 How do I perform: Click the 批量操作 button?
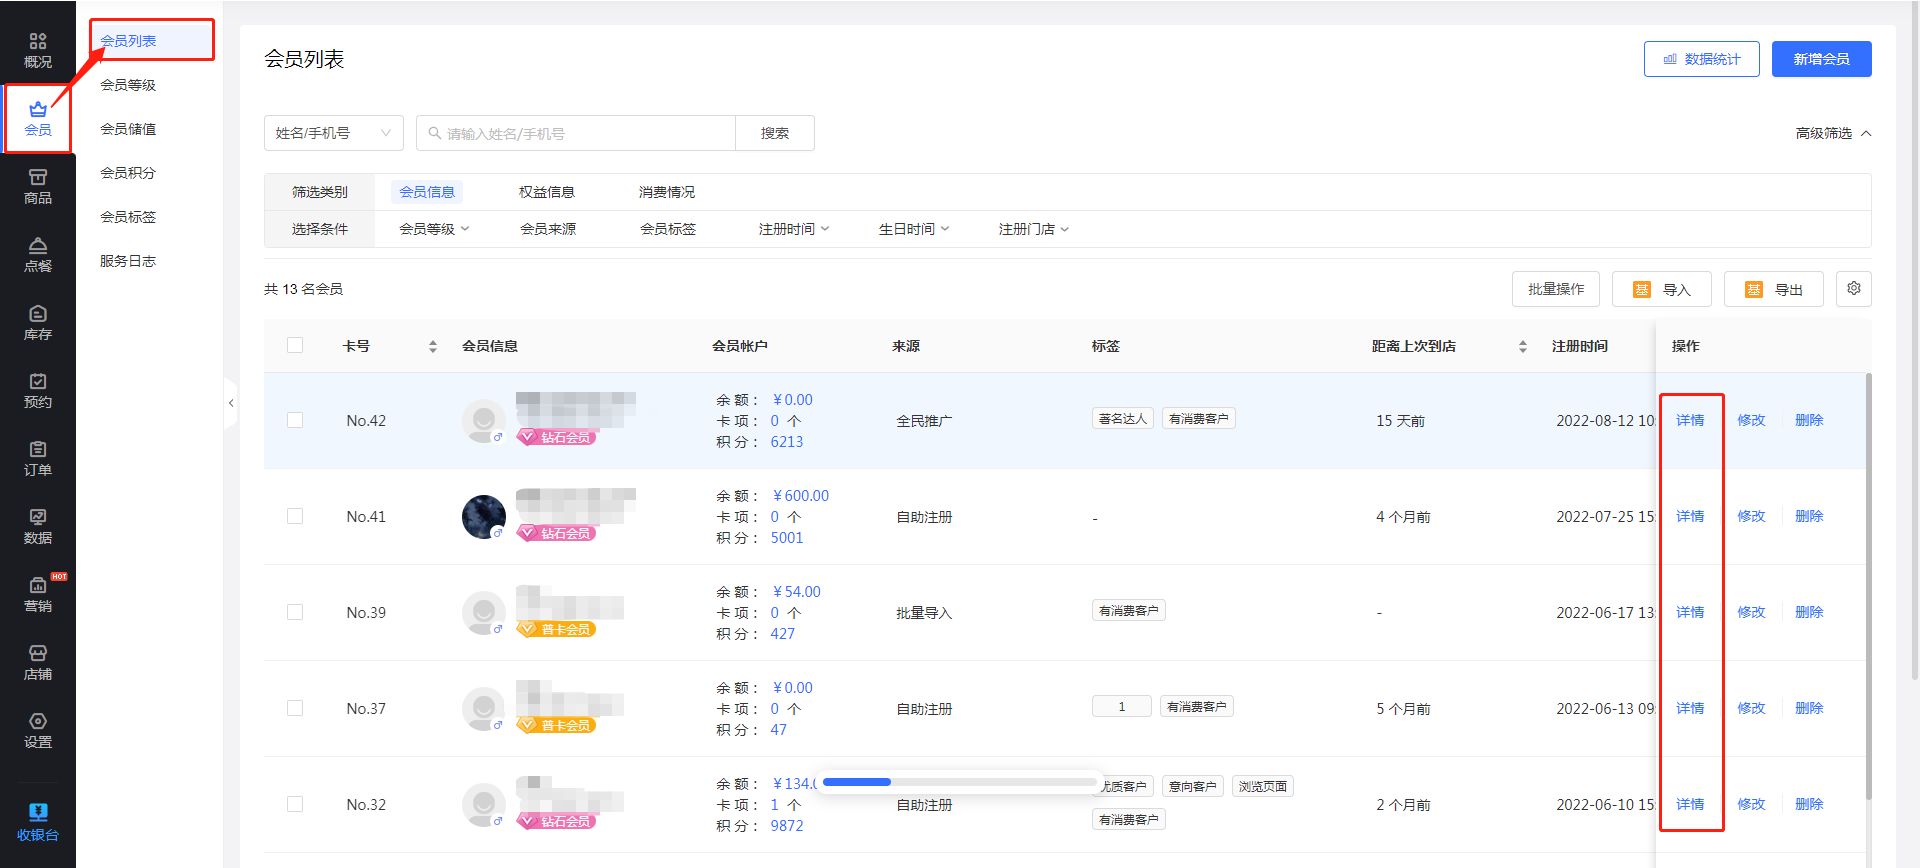coord(1556,289)
